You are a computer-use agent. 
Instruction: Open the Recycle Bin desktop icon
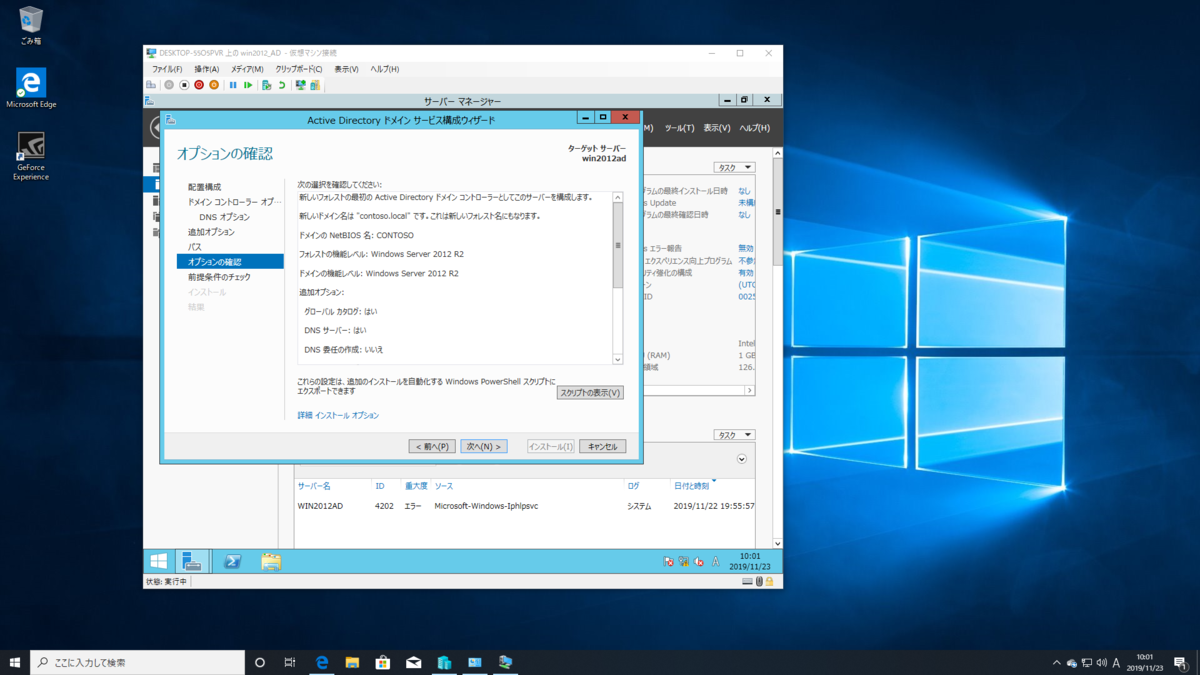pyautogui.click(x=31, y=25)
